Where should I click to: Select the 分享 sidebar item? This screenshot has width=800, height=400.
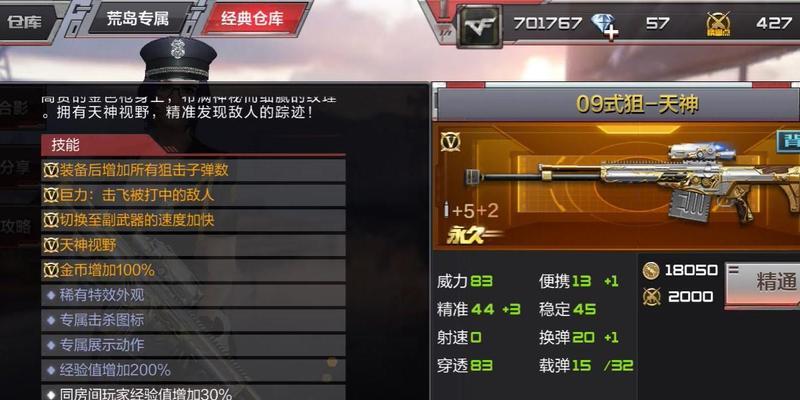15,167
